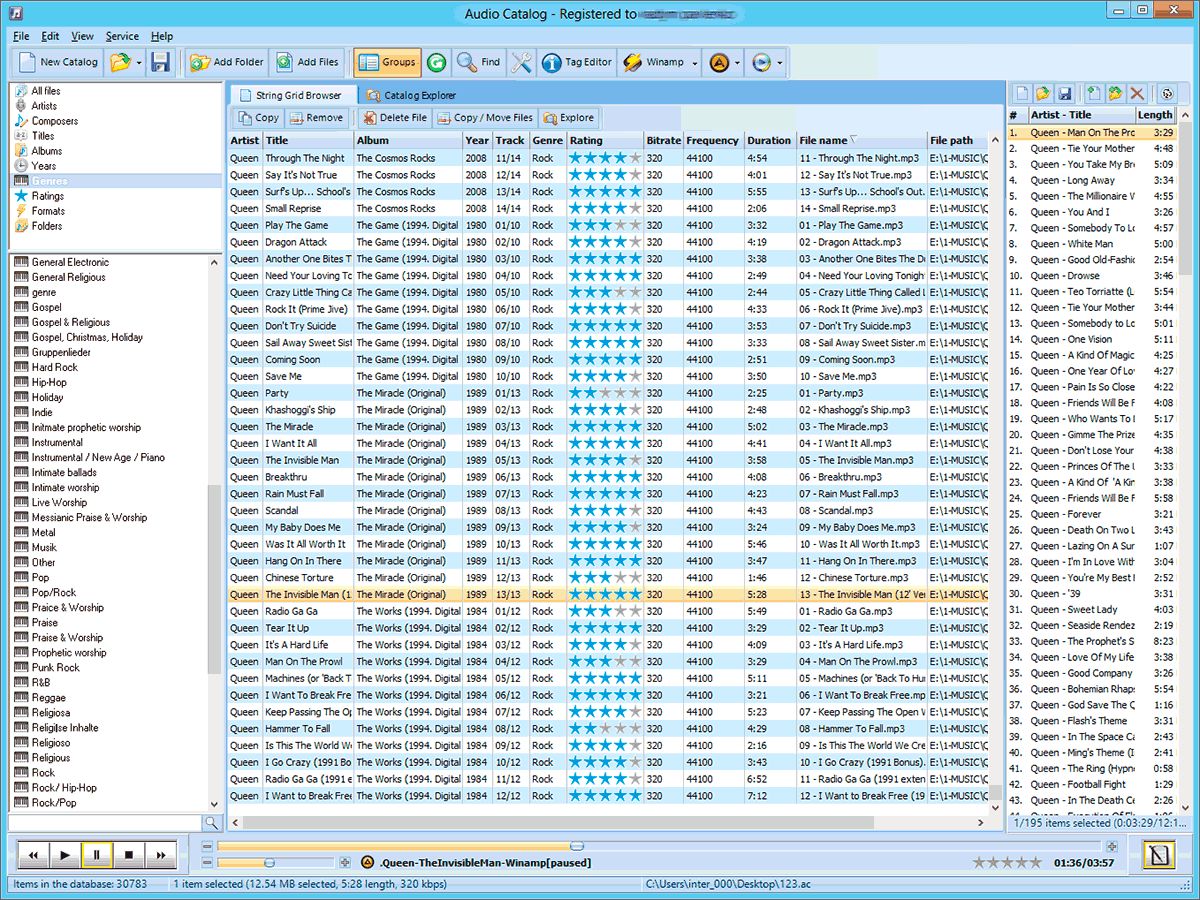1200x900 pixels.
Task: Open the Help menu
Action: pyautogui.click(x=161, y=36)
